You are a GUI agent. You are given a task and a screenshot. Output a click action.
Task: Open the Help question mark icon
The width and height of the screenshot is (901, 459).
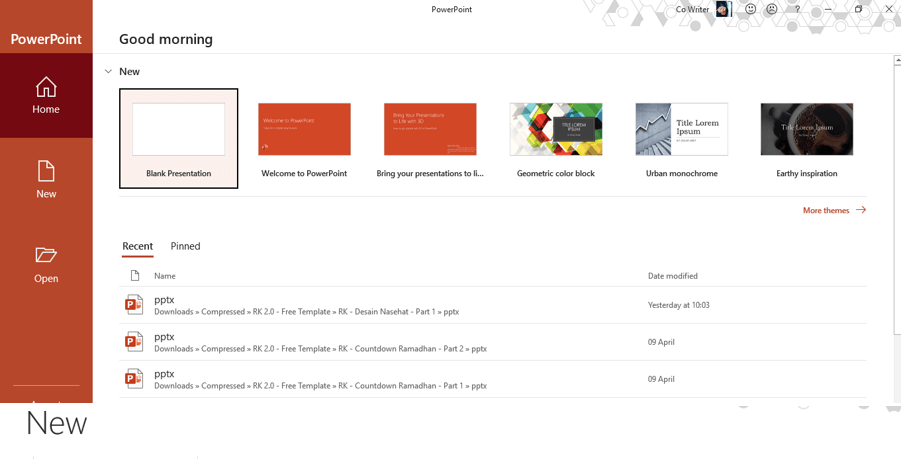click(798, 9)
